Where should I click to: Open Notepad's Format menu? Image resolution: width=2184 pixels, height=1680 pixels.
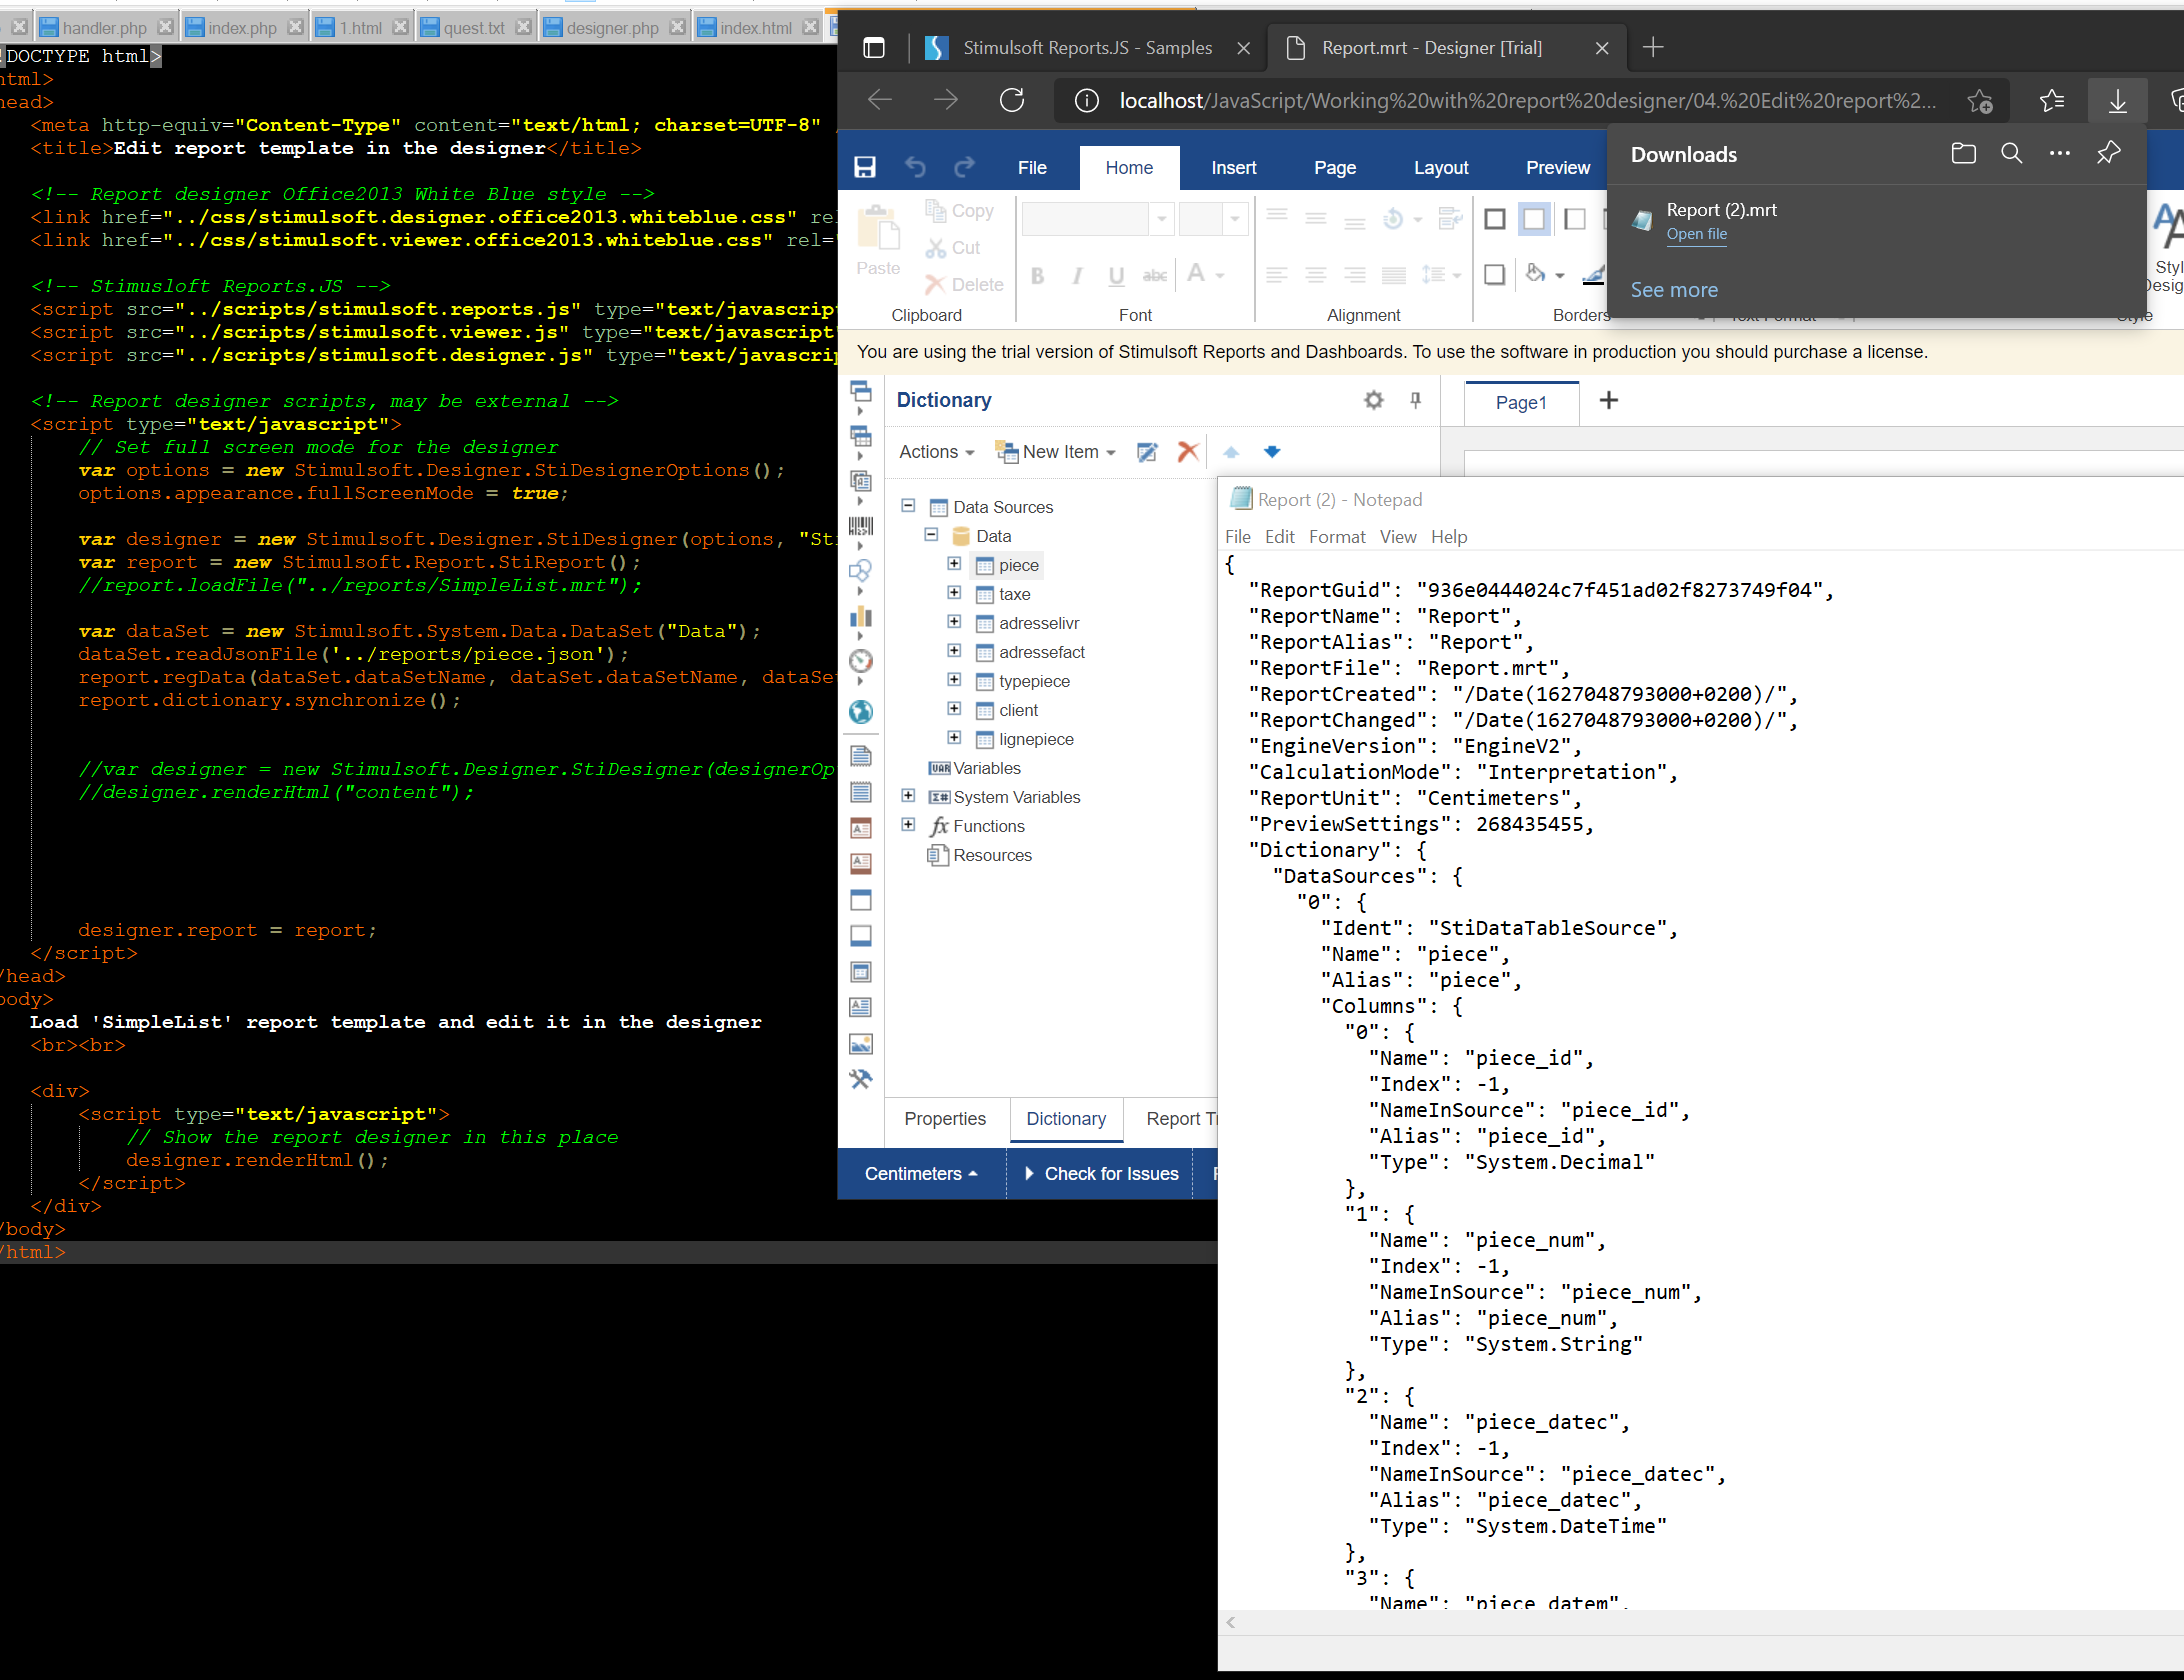tap(1337, 537)
